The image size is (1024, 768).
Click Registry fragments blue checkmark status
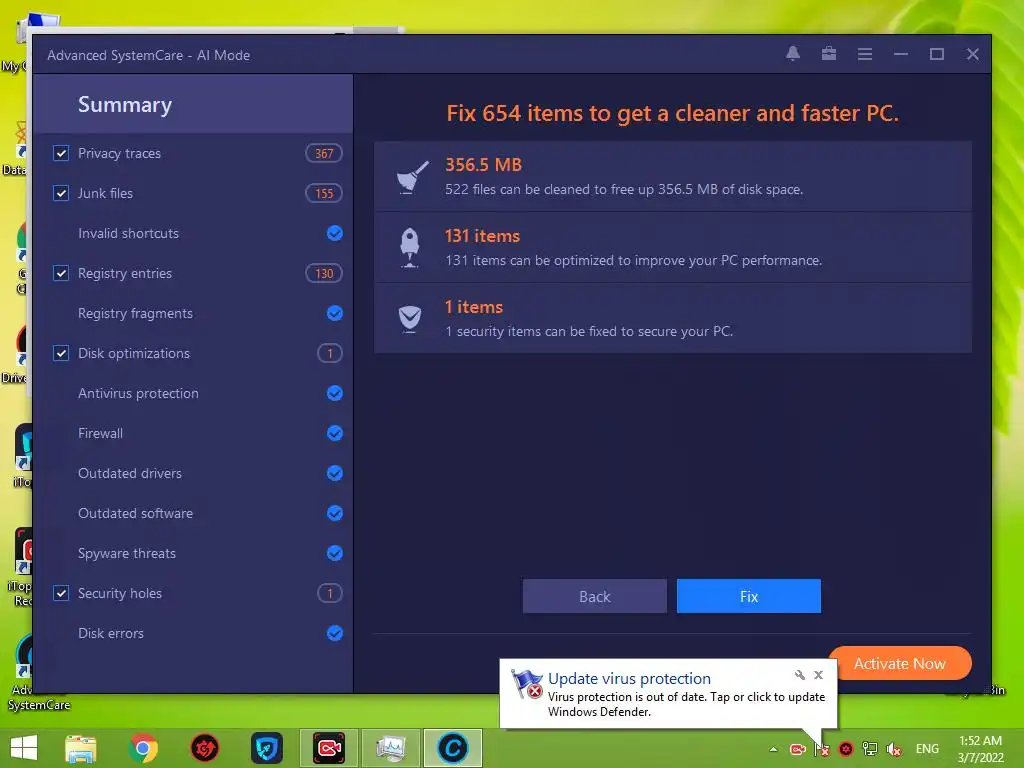point(334,313)
